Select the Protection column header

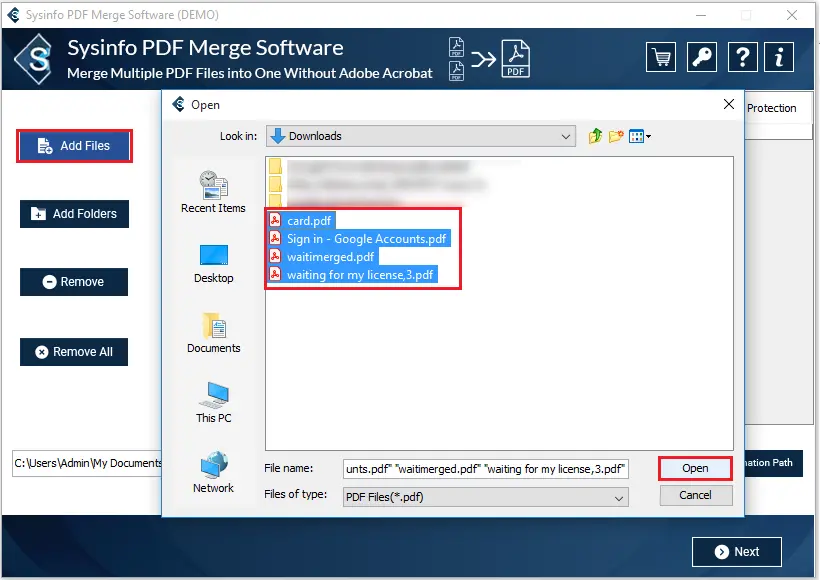click(x=778, y=108)
